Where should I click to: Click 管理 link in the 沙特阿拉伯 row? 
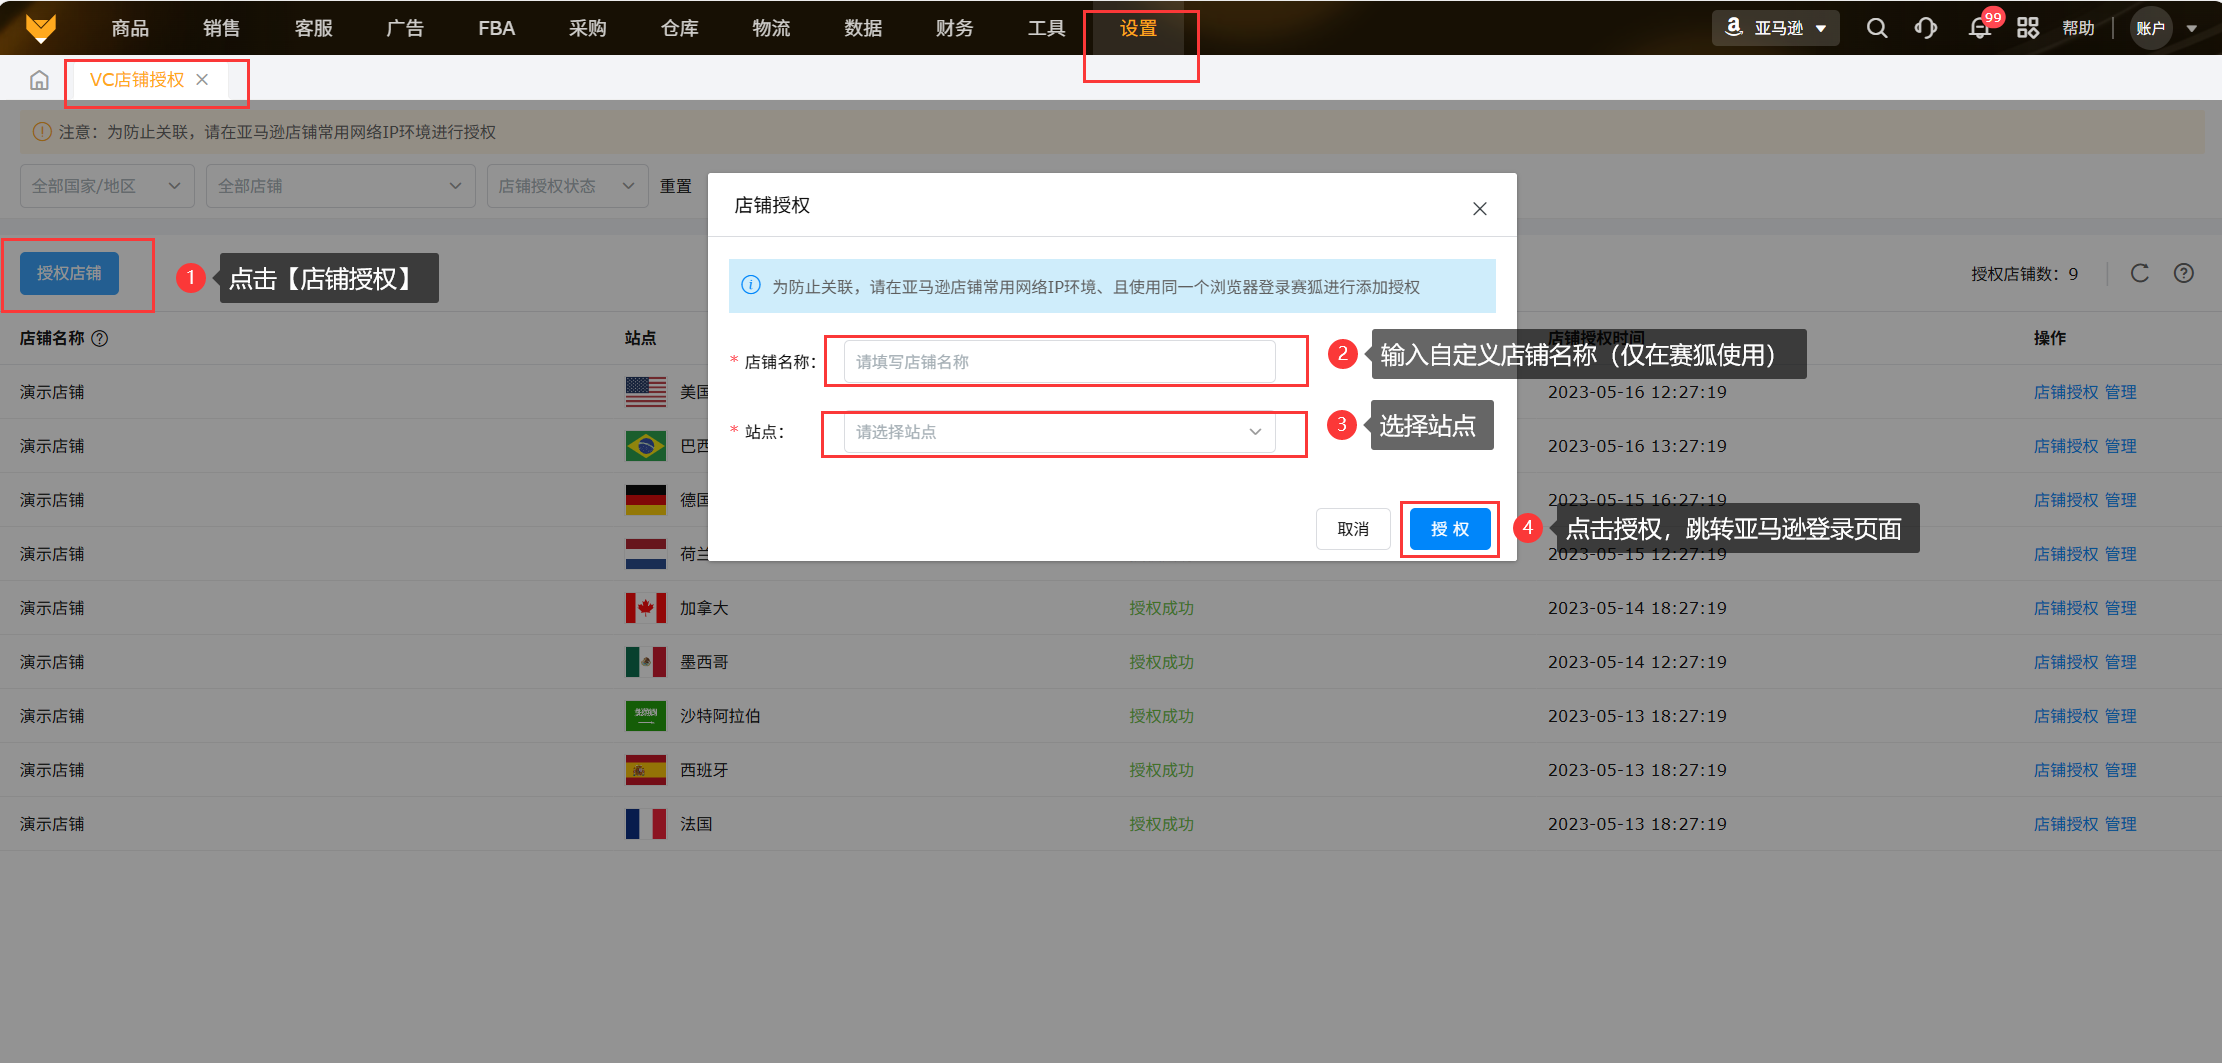tap(2121, 716)
